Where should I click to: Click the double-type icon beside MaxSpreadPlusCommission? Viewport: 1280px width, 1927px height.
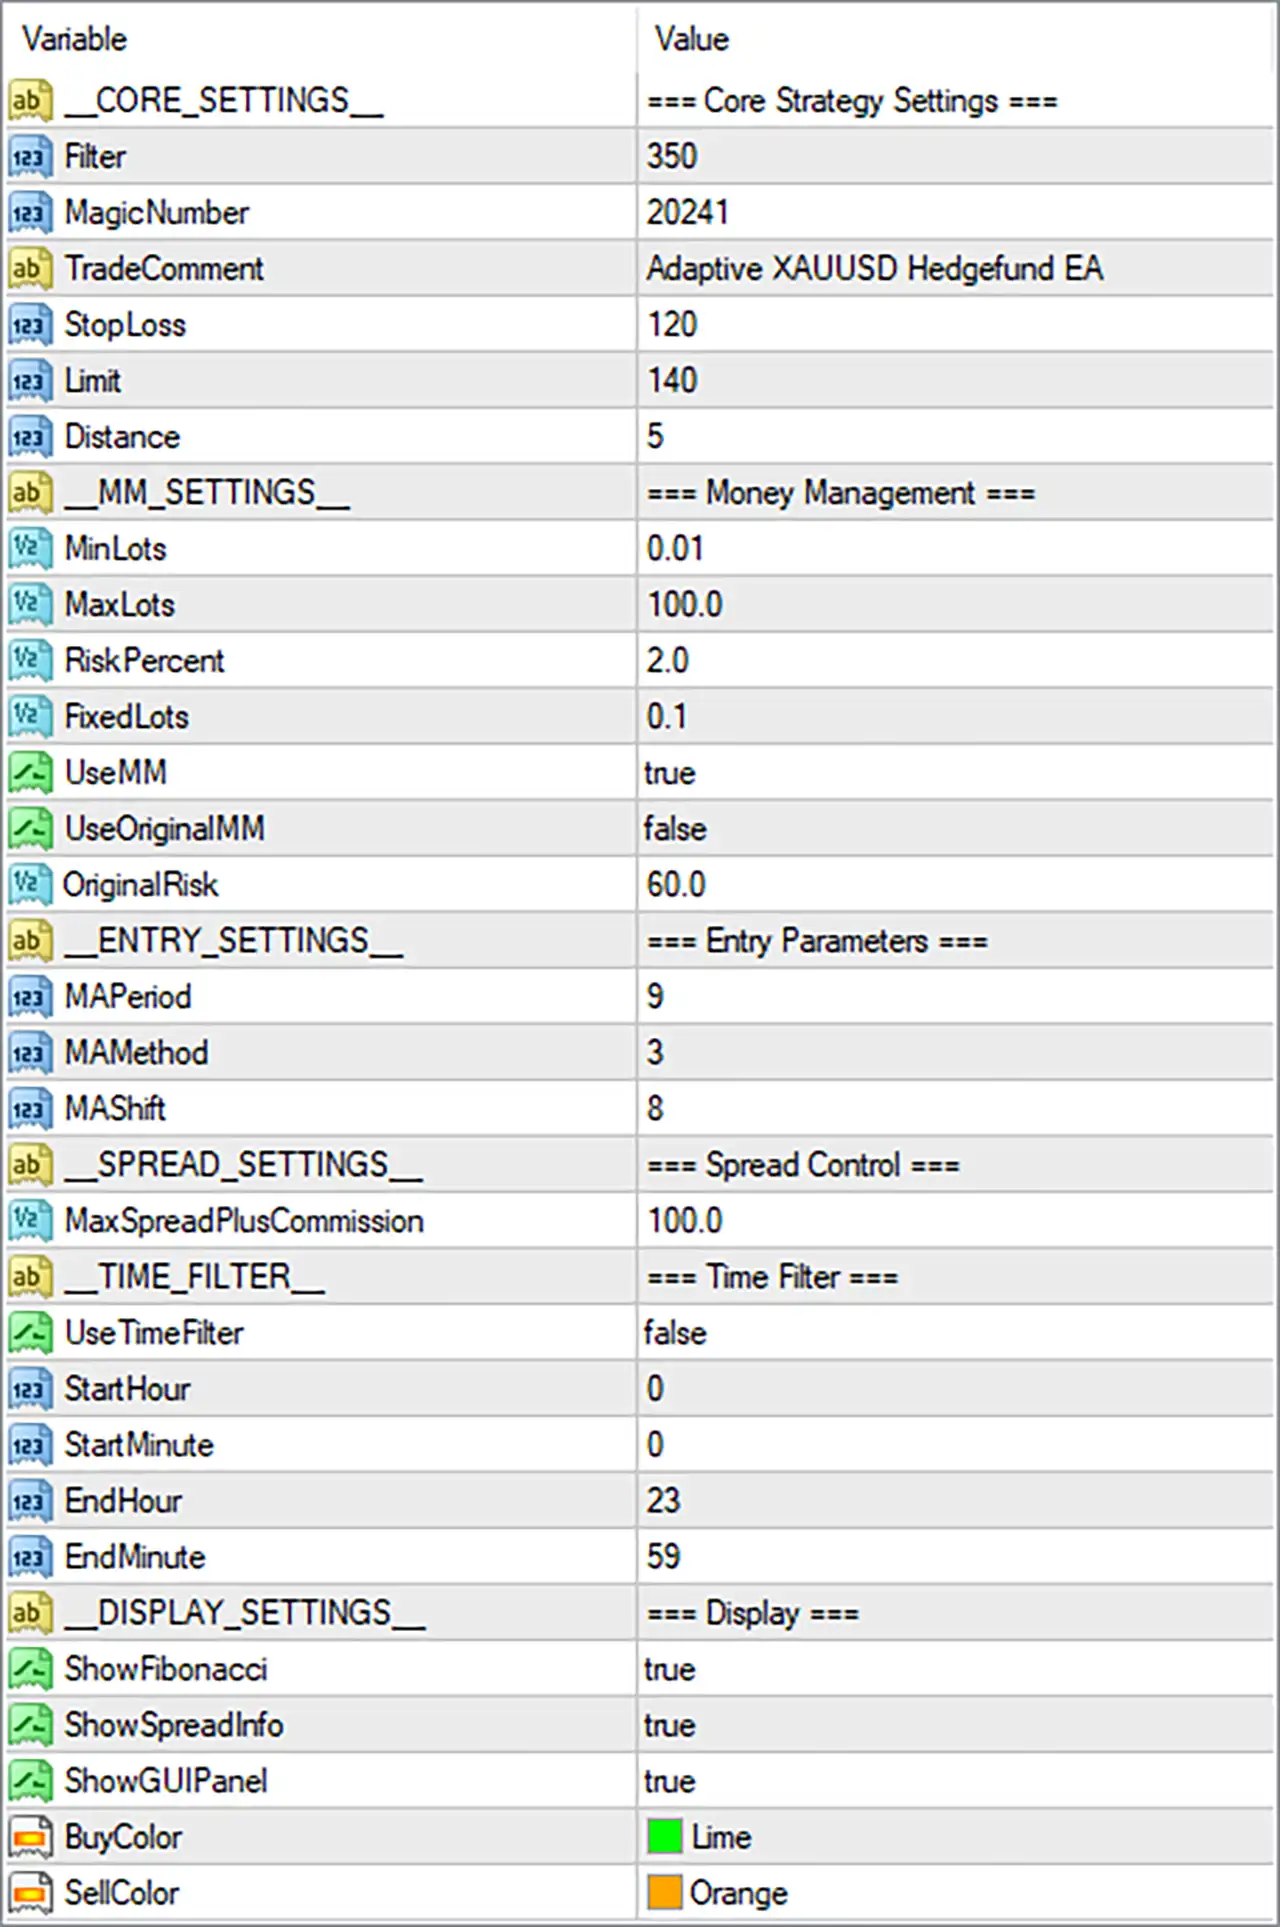click(x=29, y=1221)
